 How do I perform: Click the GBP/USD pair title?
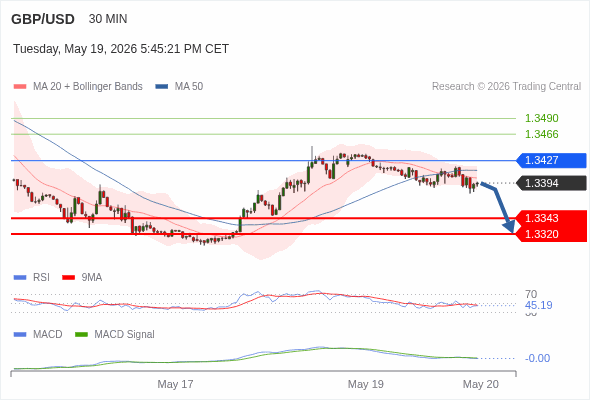click(x=43, y=19)
